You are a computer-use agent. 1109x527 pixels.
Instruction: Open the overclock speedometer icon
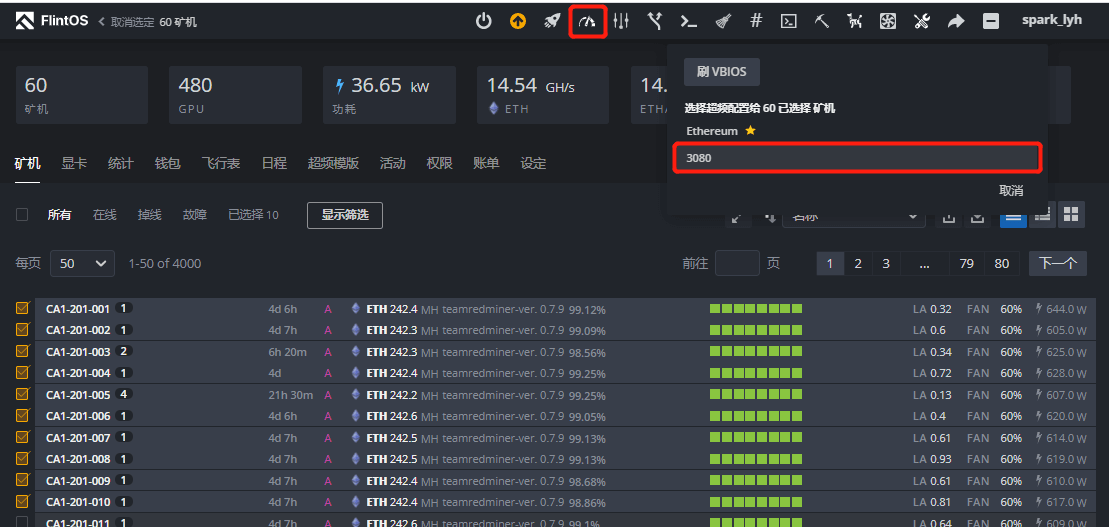(587, 21)
